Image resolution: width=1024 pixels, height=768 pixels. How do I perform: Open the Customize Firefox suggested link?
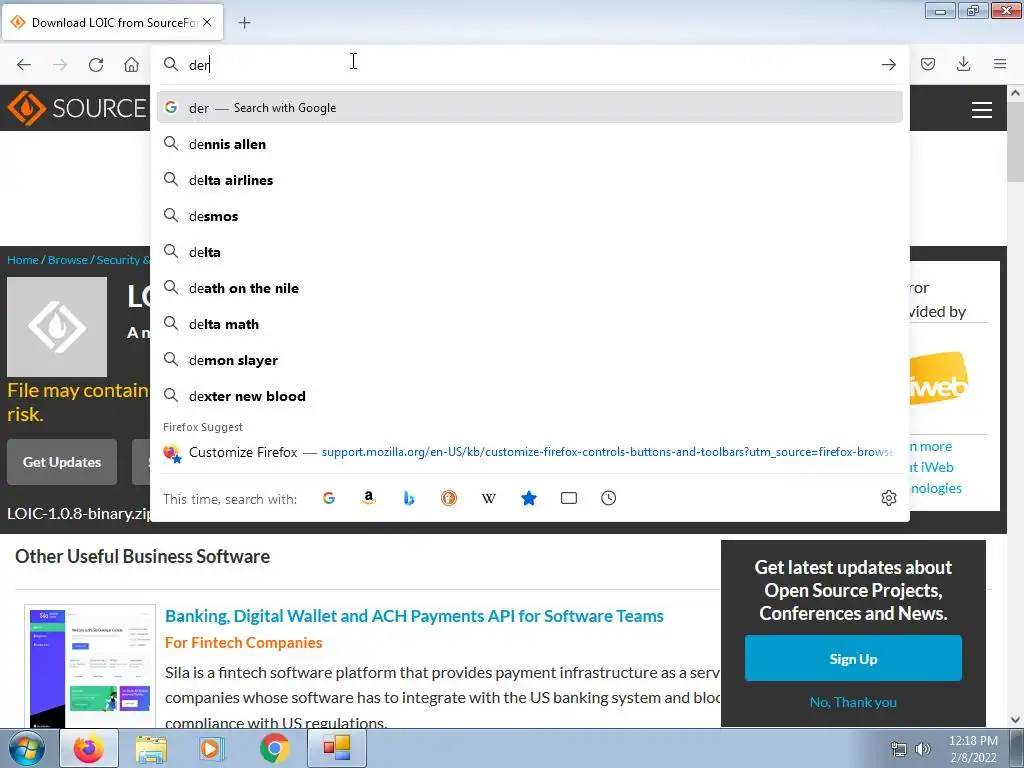click(x=530, y=452)
